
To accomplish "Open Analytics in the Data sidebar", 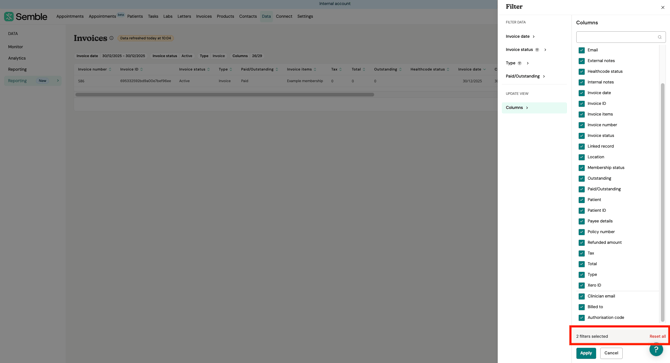I will click(x=17, y=58).
